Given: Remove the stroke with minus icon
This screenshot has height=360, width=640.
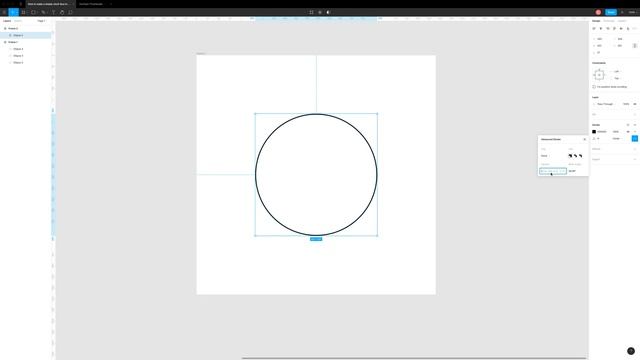Looking at the screenshot, I should point(635,132).
